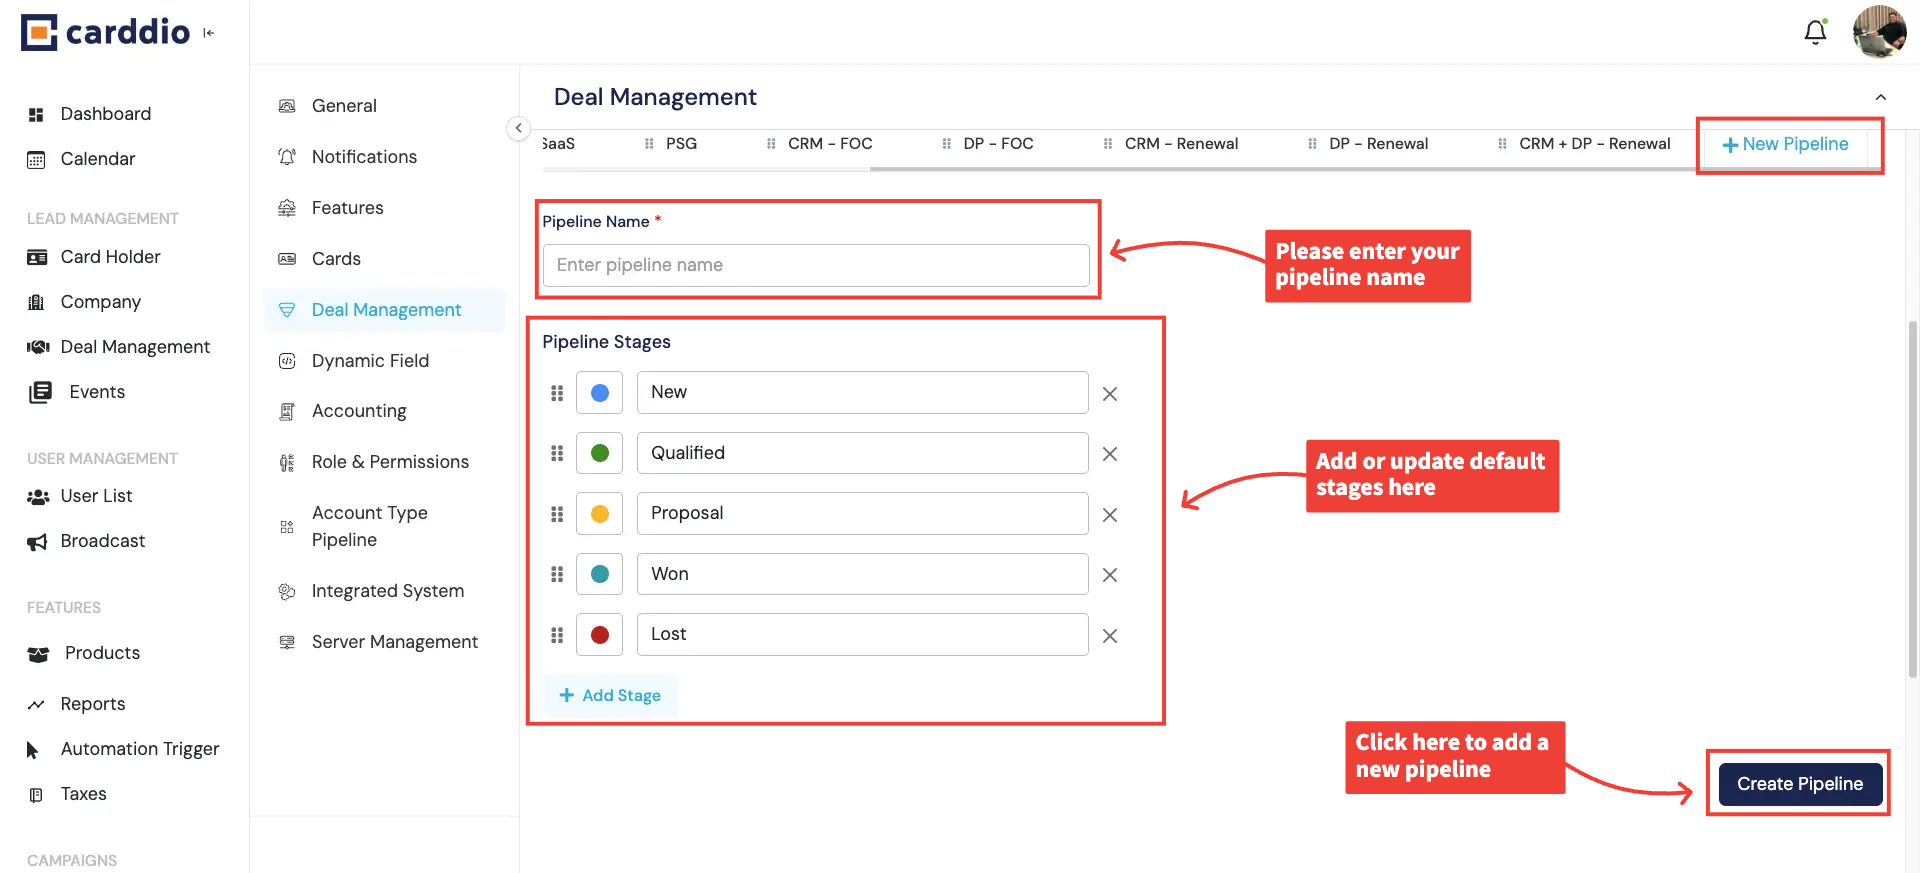Viewport: 1920px width, 873px height.
Task: Click drag handle of Qualified stage
Action: pyautogui.click(x=557, y=453)
